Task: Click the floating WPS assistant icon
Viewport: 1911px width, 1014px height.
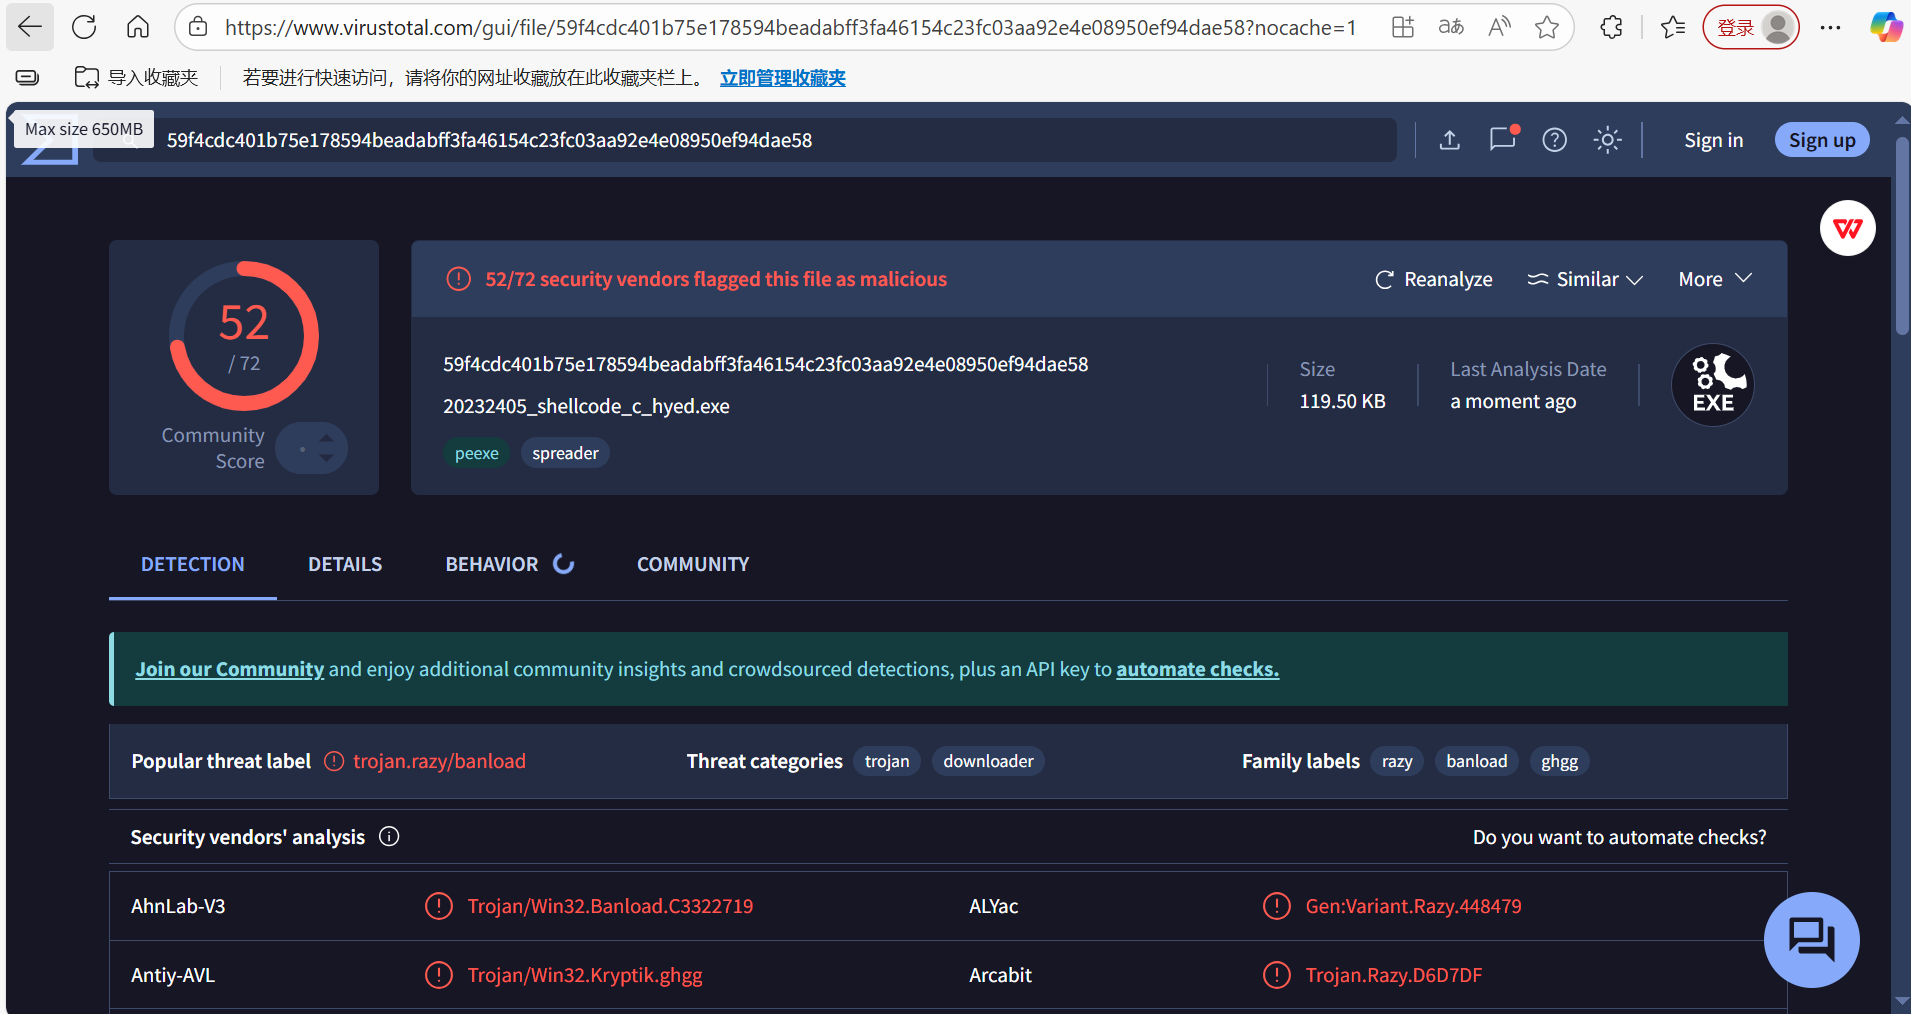Action: pos(1847,228)
